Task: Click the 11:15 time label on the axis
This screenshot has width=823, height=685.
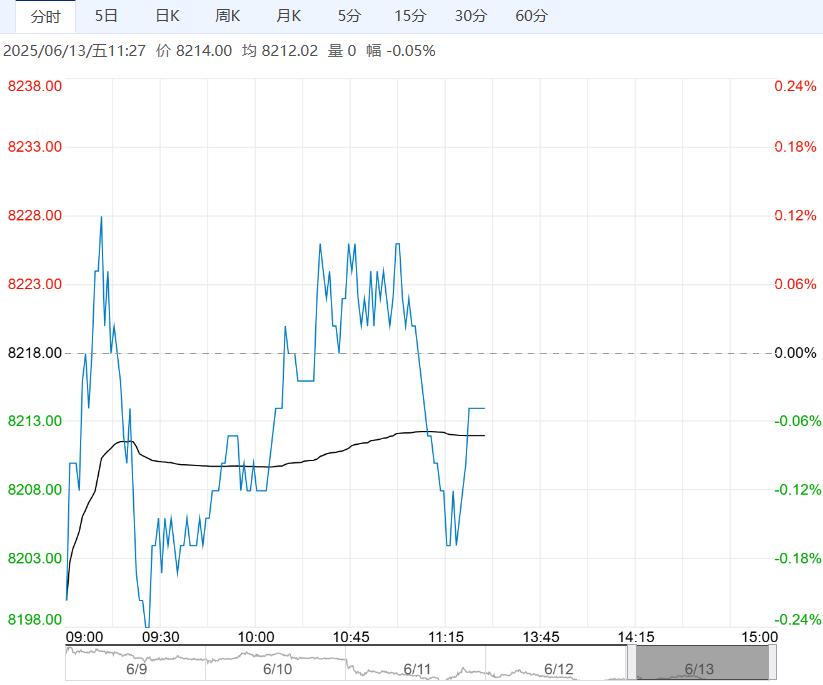Action: click(445, 637)
